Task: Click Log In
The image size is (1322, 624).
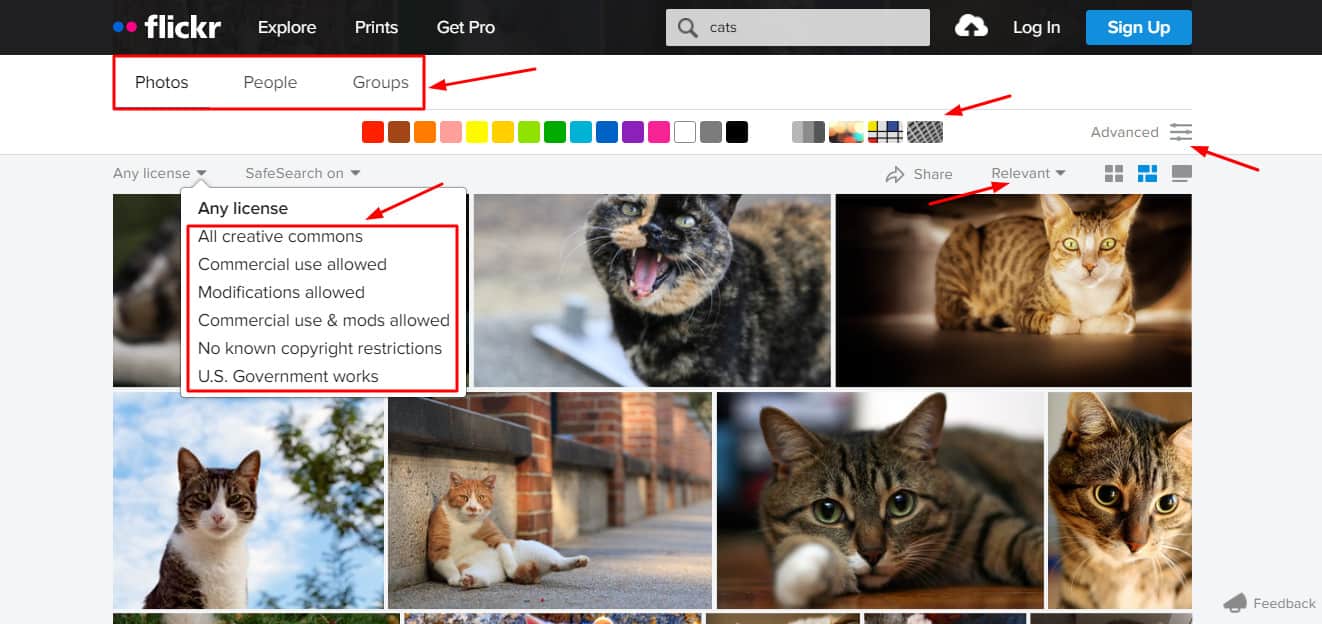Action: point(1036,27)
